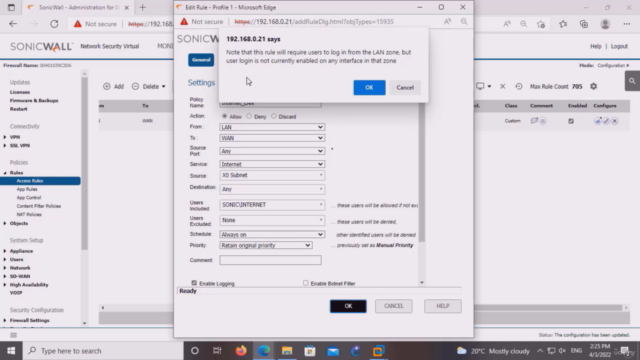Toggle Enable Botnet Filter checkbox
Screen dimensions: 640x360
tap(305, 283)
